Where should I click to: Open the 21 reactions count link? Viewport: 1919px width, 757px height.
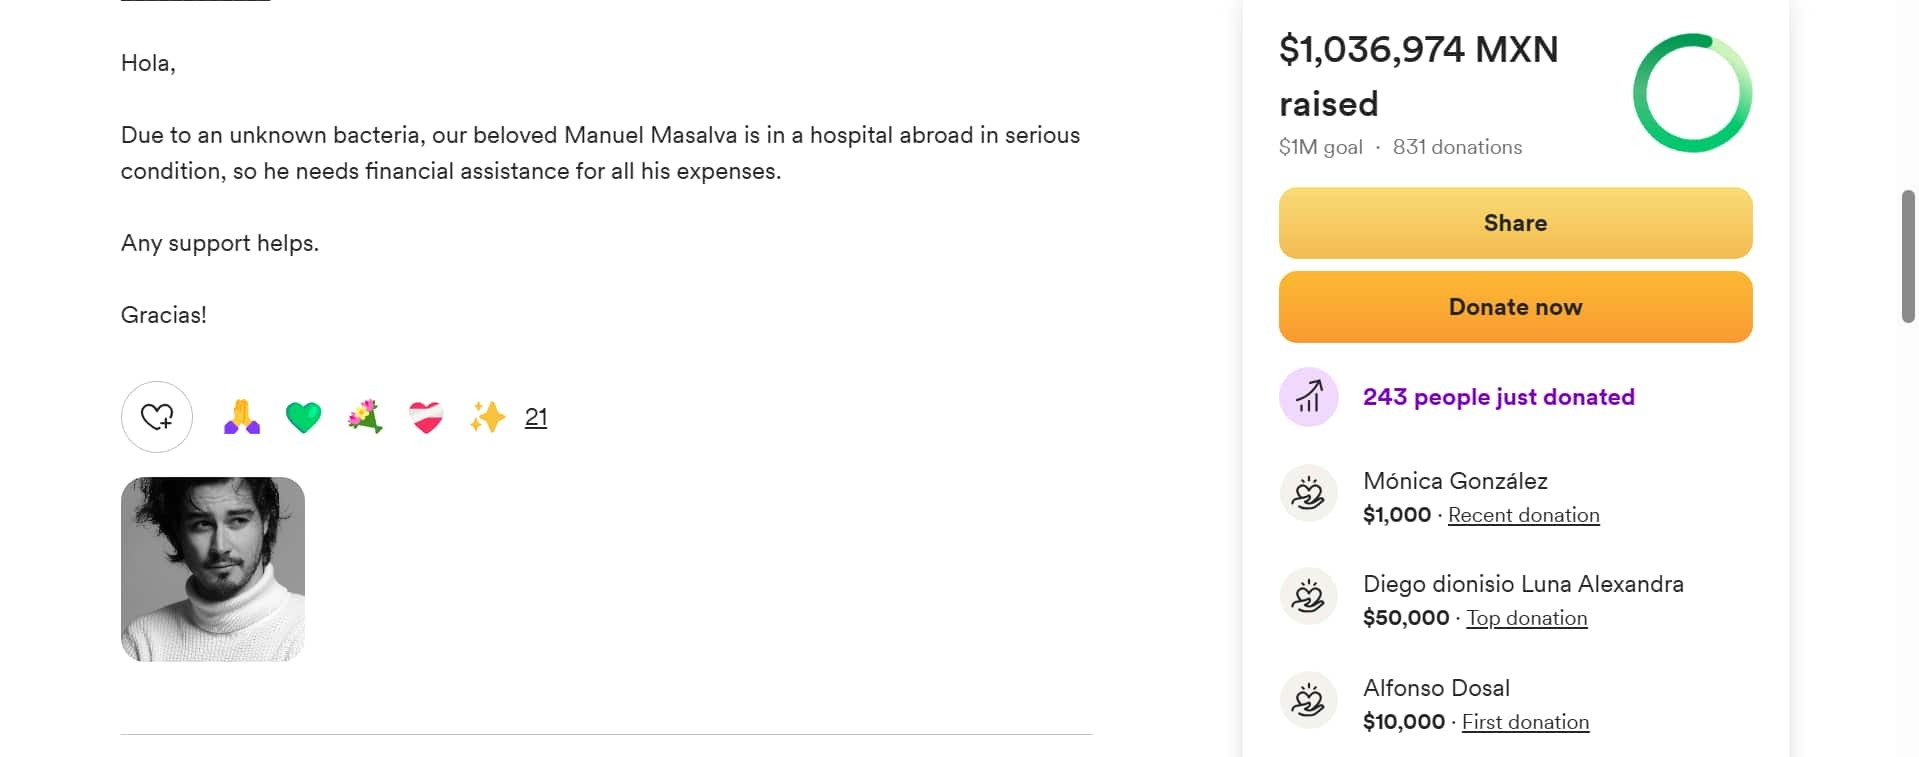coord(536,417)
